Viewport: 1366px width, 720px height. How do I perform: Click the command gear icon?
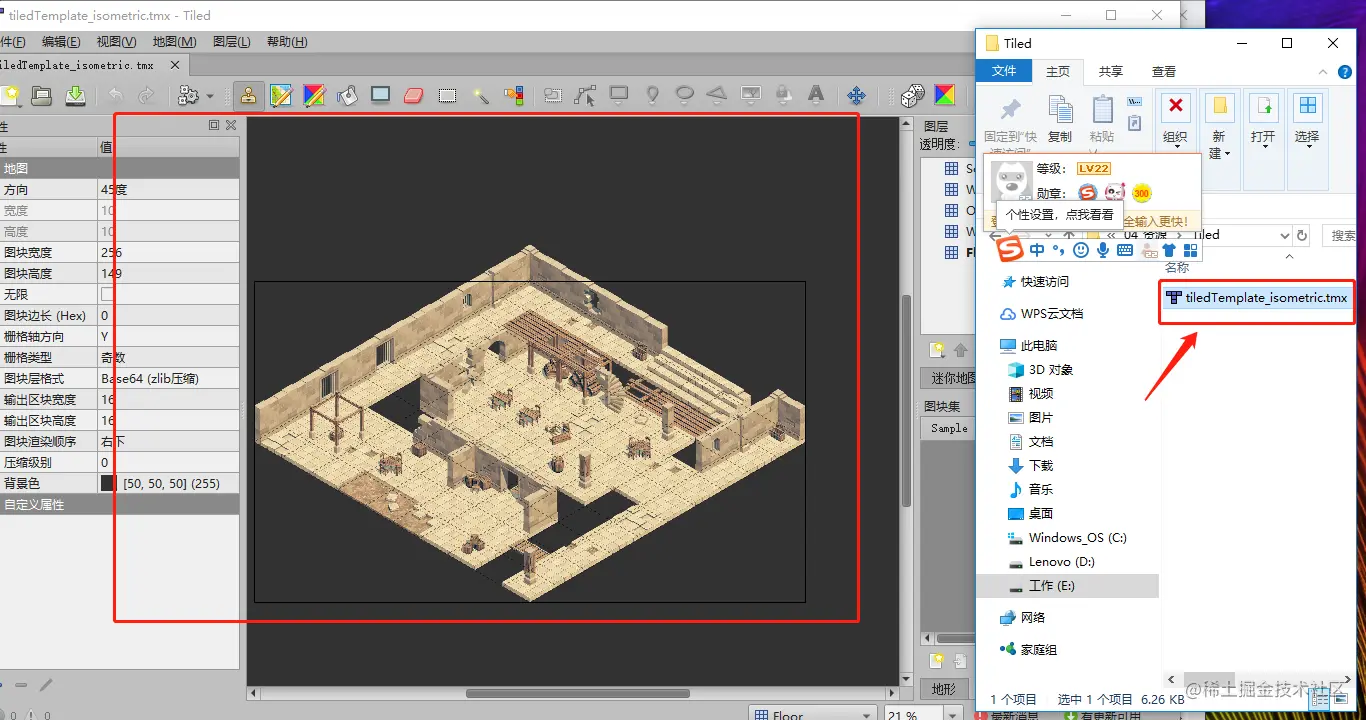coord(188,96)
